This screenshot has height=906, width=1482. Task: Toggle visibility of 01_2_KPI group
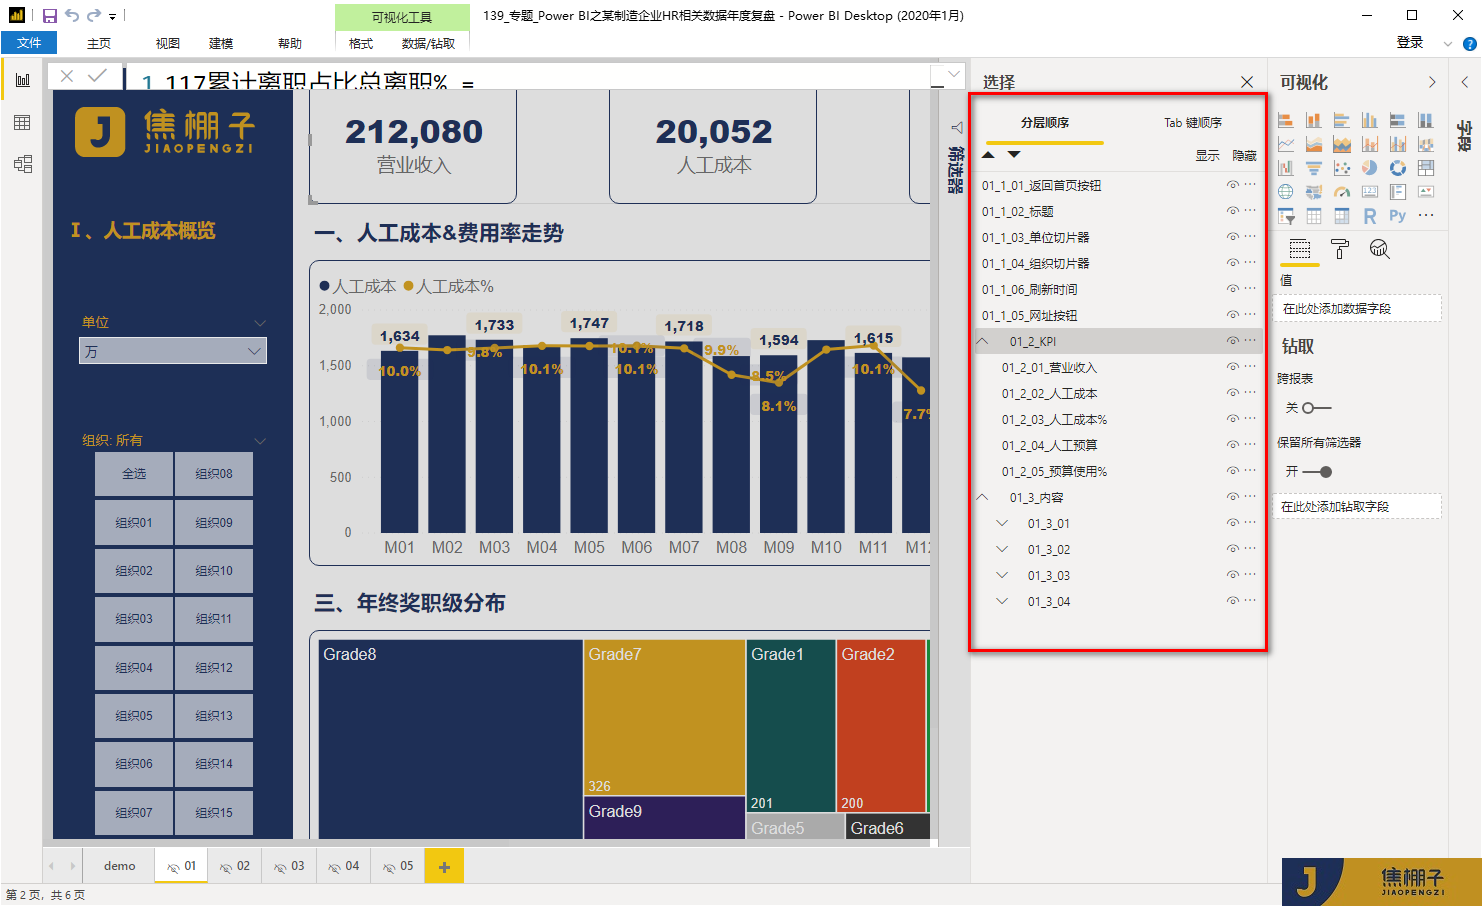[1233, 341]
